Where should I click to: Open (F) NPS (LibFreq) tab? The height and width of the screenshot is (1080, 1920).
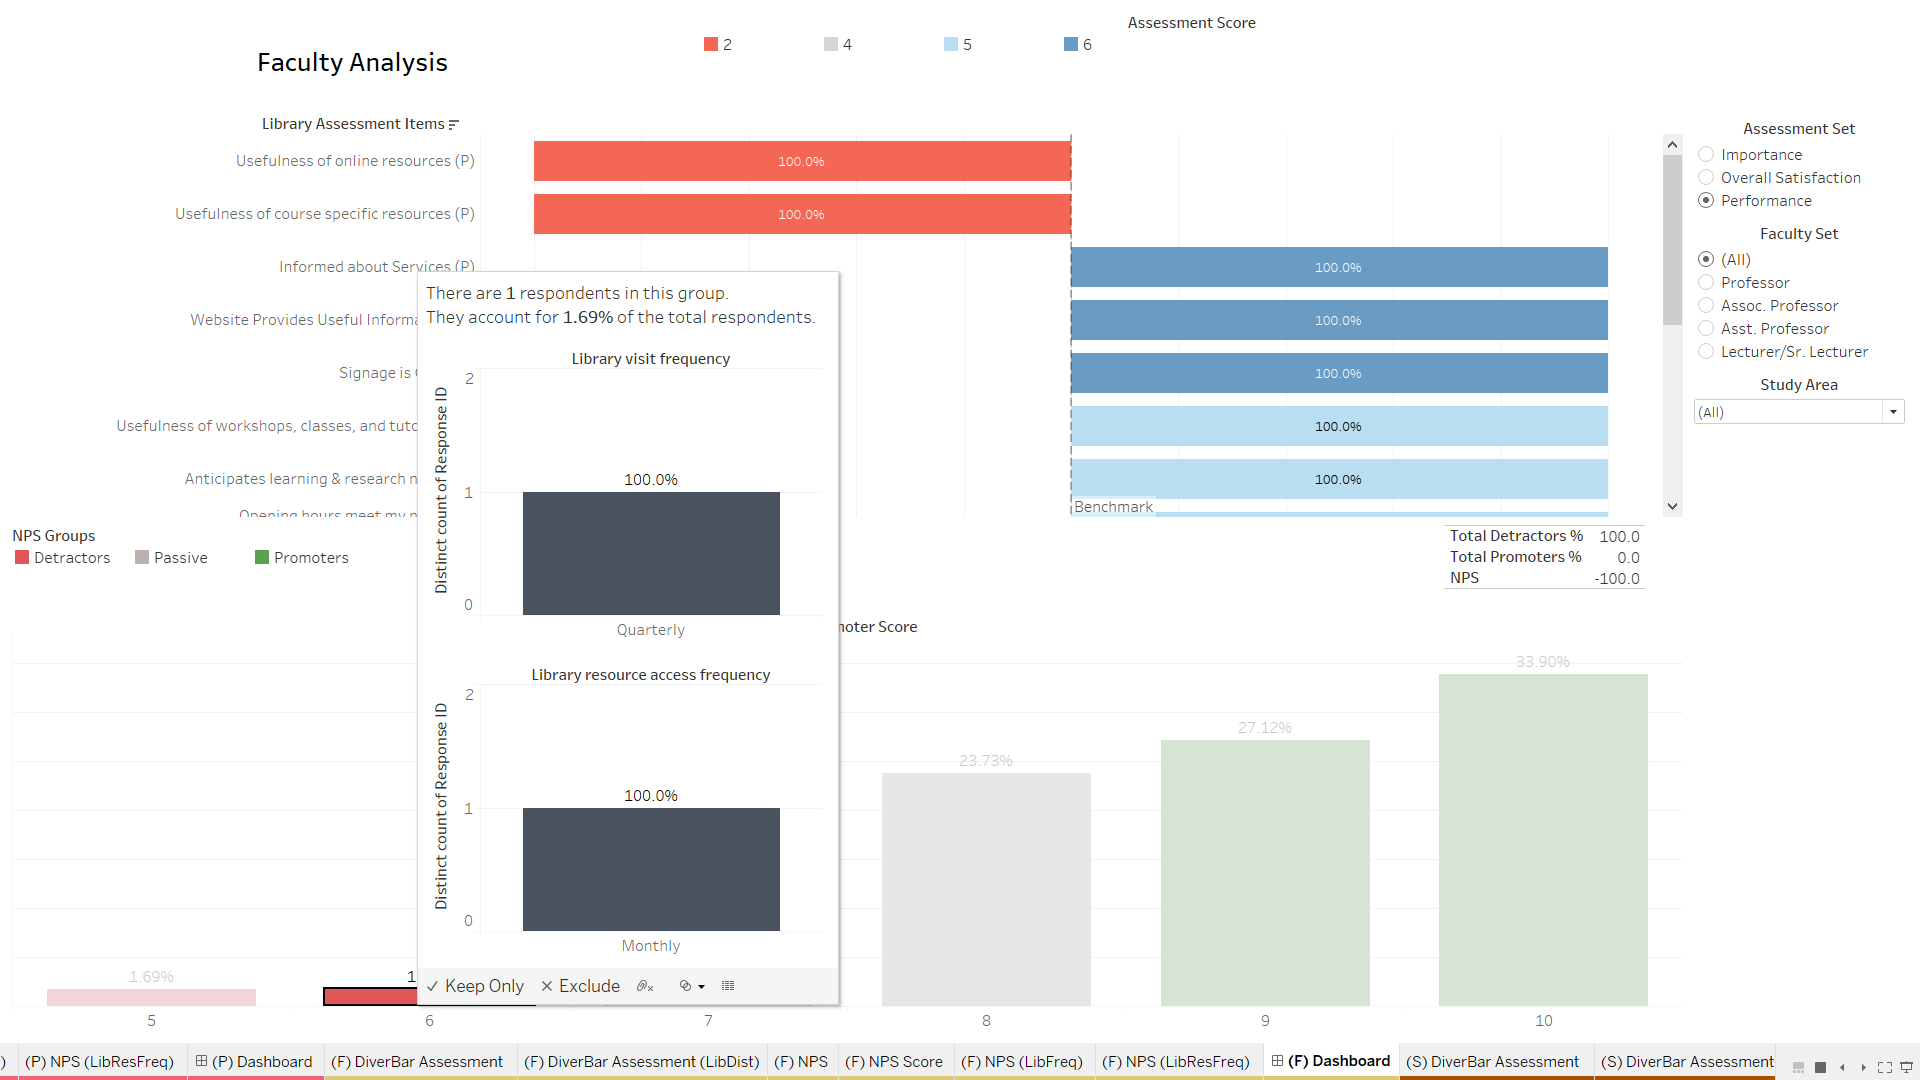click(x=1022, y=1061)
